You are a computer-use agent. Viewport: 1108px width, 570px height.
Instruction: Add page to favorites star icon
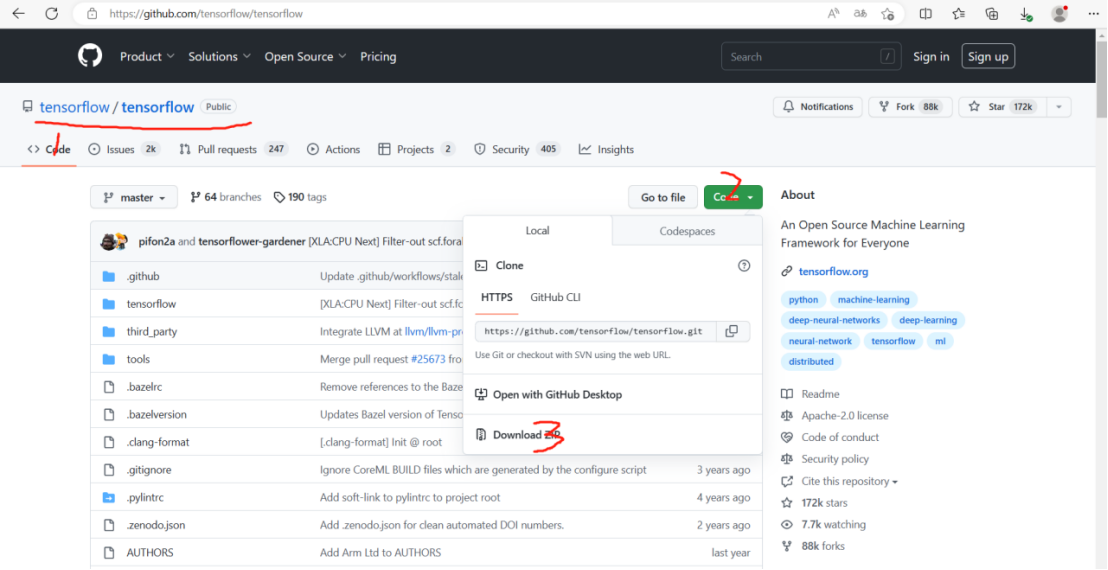point(888,13)
